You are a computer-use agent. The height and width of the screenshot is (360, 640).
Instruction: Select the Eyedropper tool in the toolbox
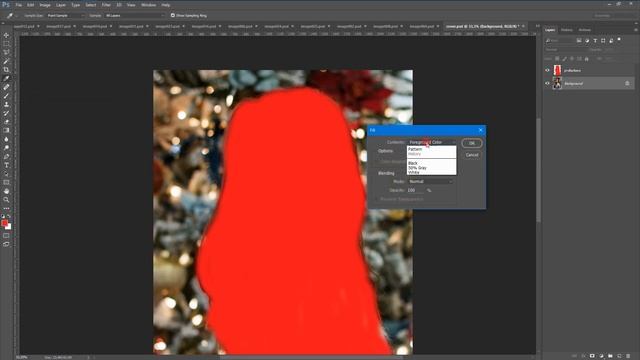click(x=6, y=78)
